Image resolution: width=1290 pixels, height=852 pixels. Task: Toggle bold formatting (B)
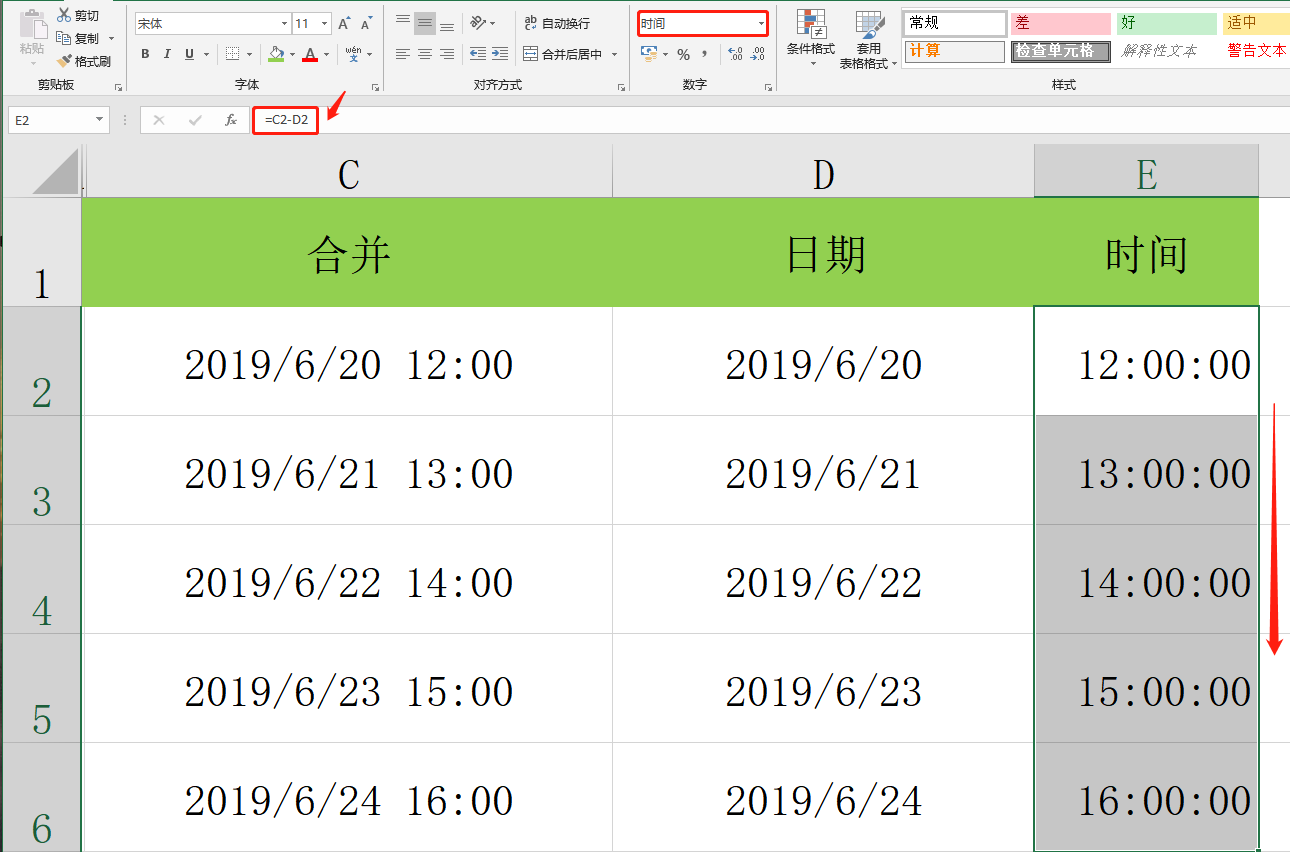(146, 54)
